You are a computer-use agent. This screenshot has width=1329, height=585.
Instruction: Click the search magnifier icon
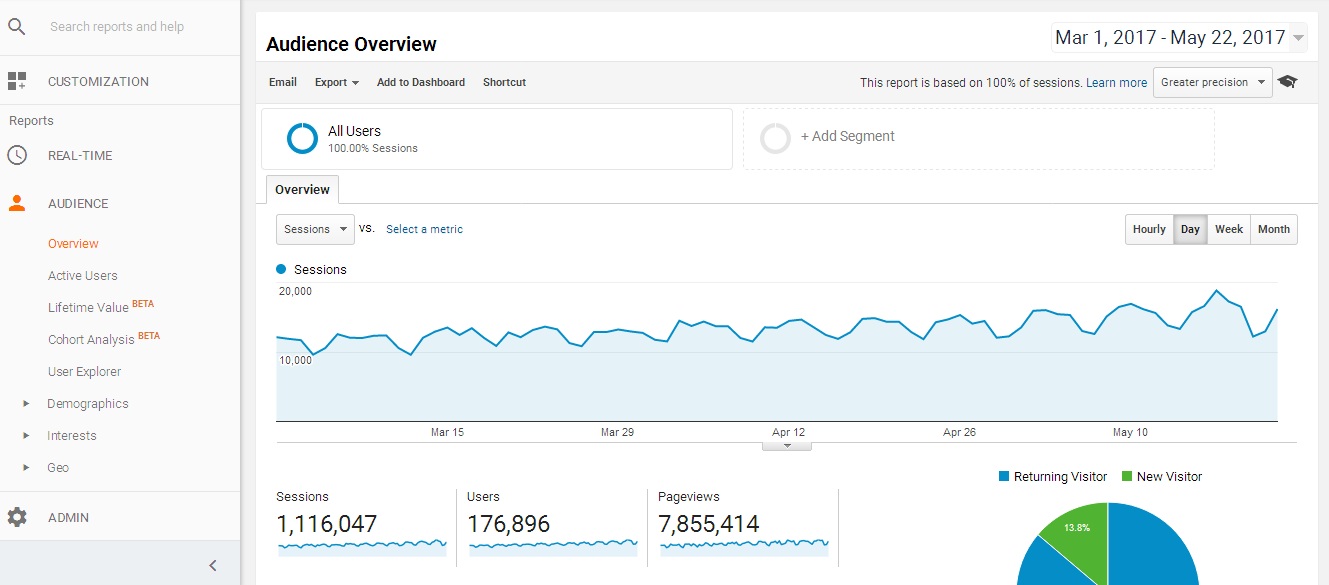click(16, 27)
